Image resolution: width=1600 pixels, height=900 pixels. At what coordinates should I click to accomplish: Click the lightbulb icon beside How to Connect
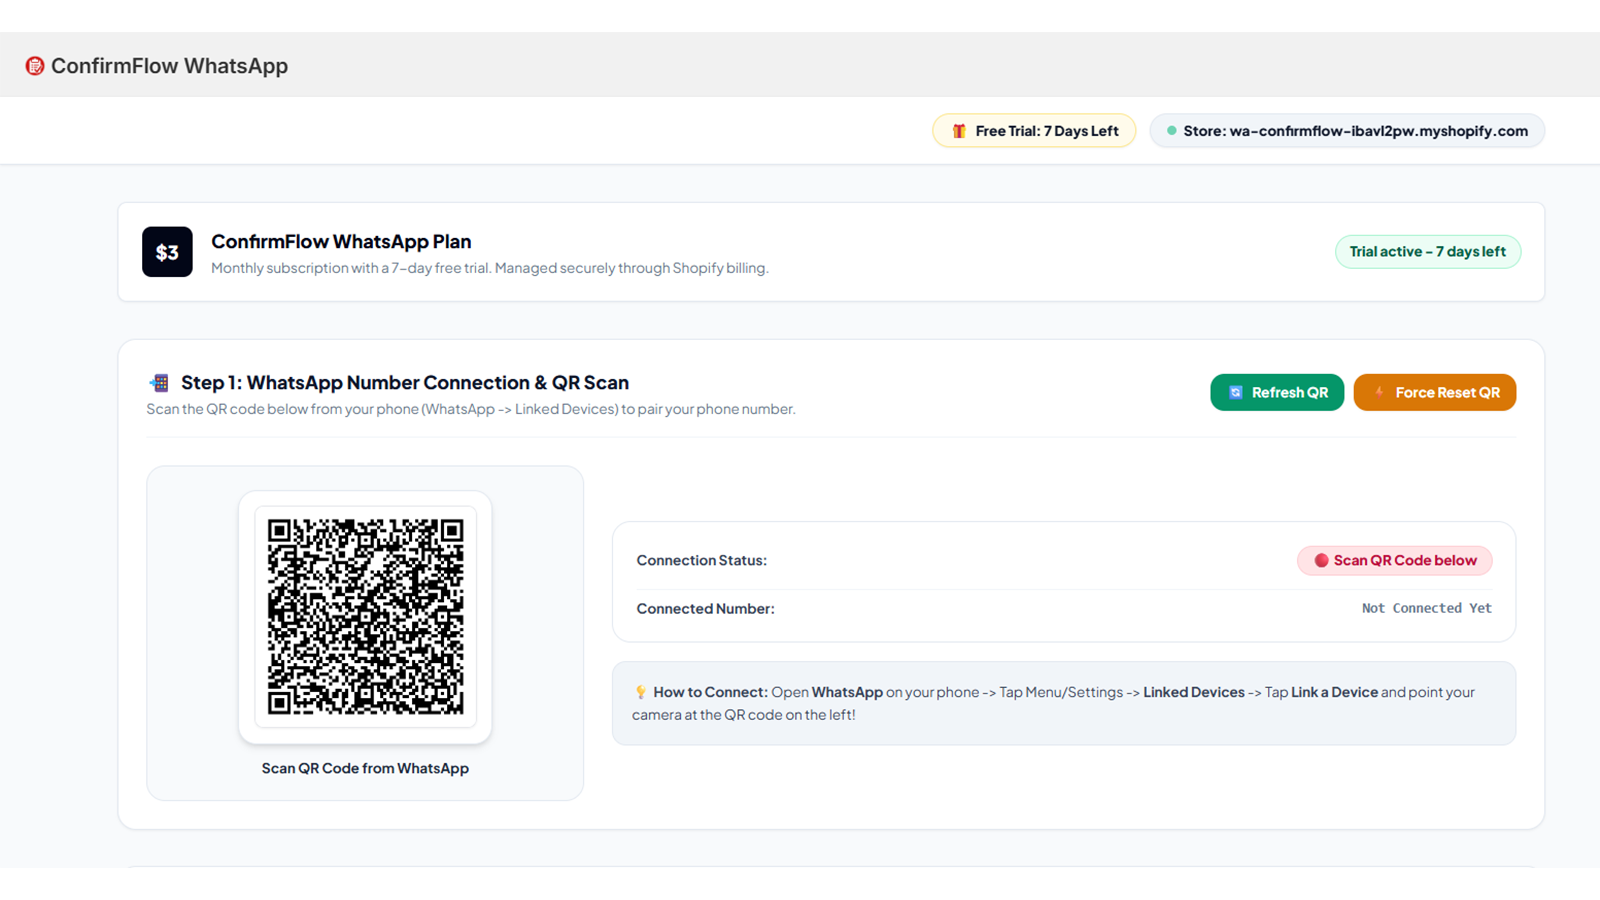640,692
